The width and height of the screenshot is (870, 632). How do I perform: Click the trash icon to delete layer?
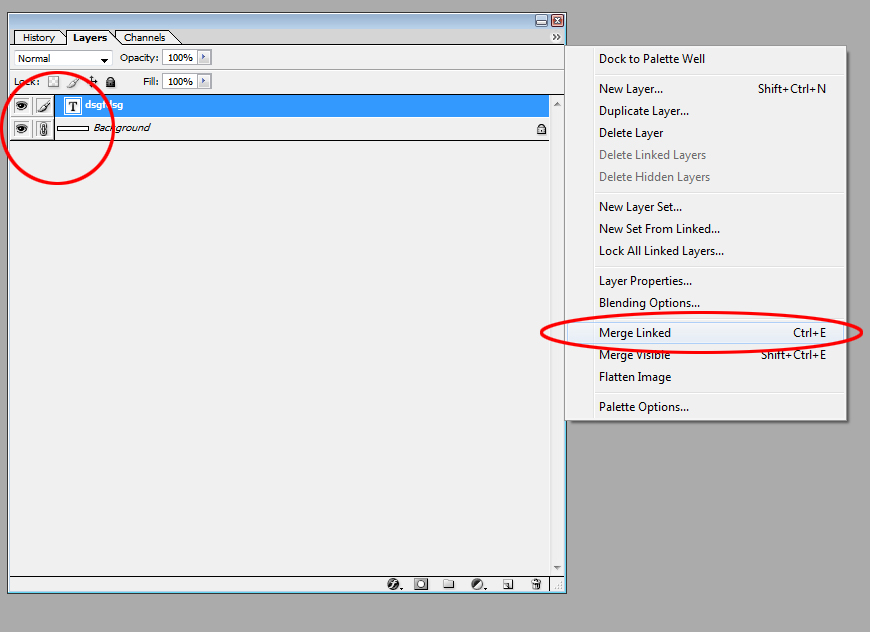coord(536,584)
